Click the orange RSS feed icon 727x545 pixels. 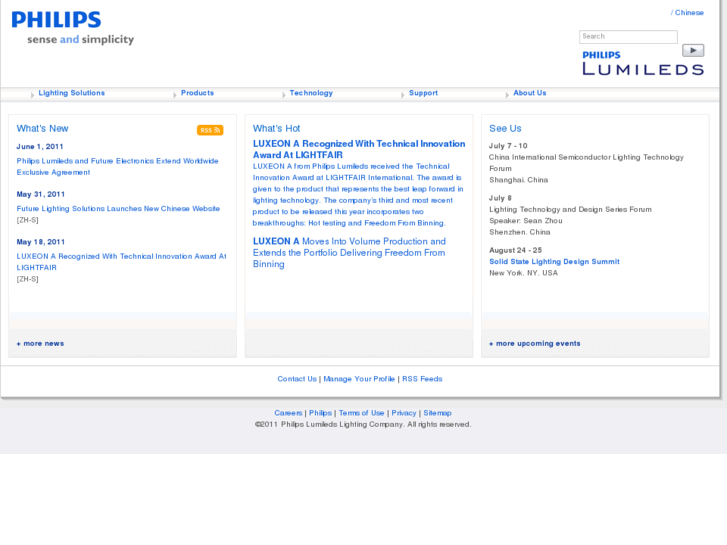(210, 130)
